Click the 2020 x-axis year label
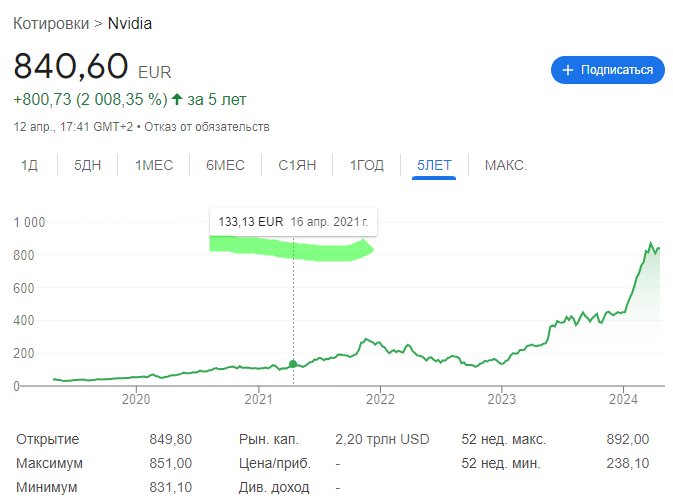Screen dimensions: 673x499 click(x=136, y=399)
